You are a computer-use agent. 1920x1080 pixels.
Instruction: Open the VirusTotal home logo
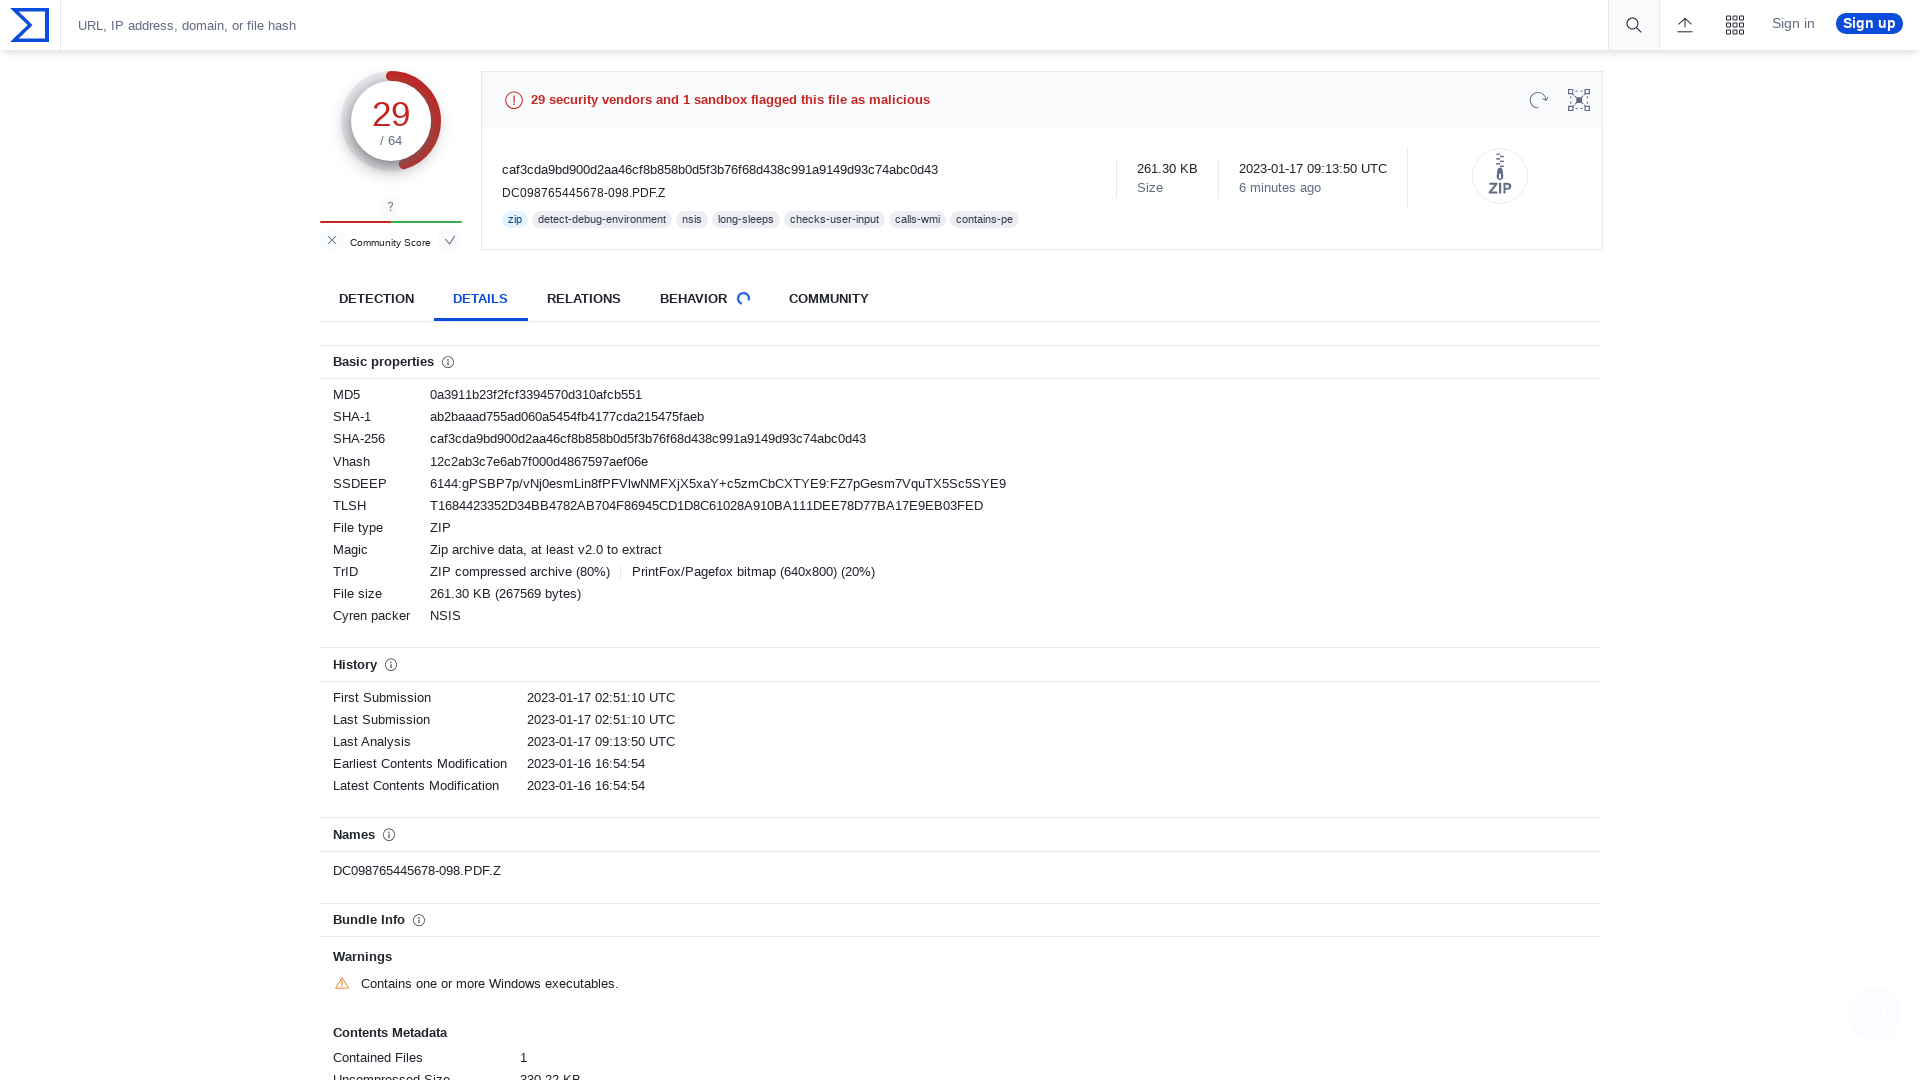tap(29, 25)
